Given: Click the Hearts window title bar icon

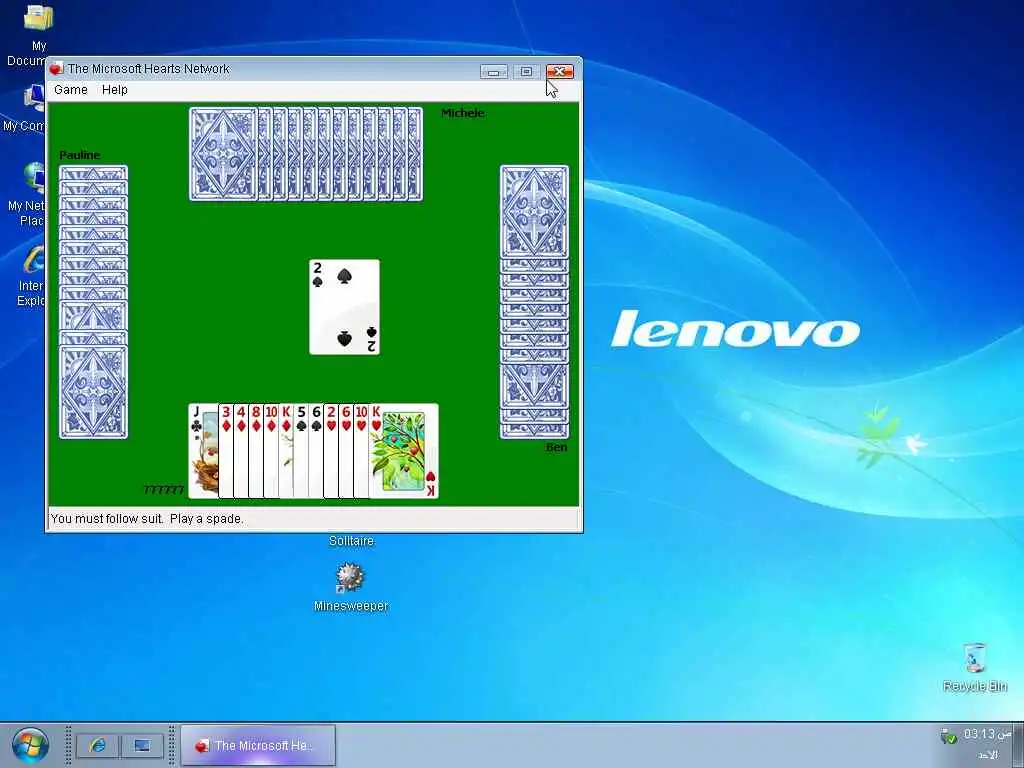Looking at the screenshot, I should pyautogui.click(x=56, y=69).
